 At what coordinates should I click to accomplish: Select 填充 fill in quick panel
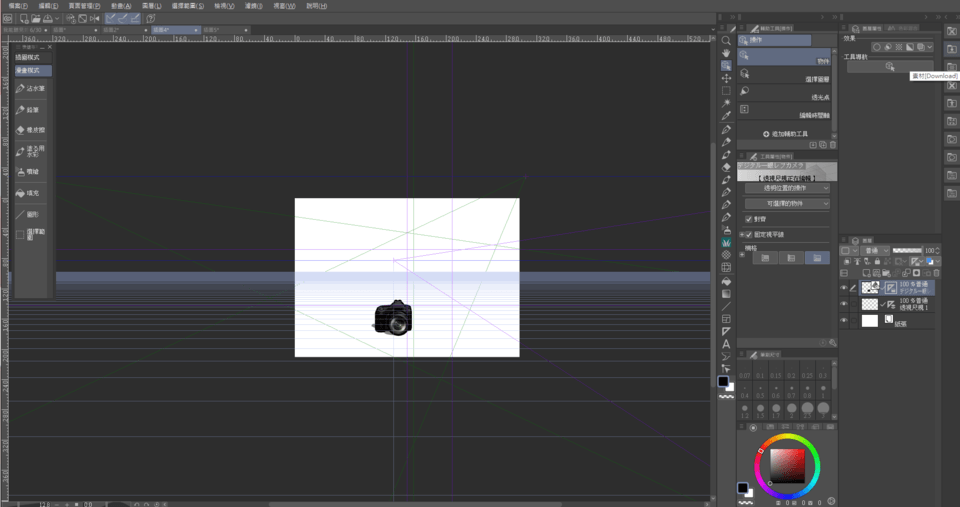pos(31,193)
